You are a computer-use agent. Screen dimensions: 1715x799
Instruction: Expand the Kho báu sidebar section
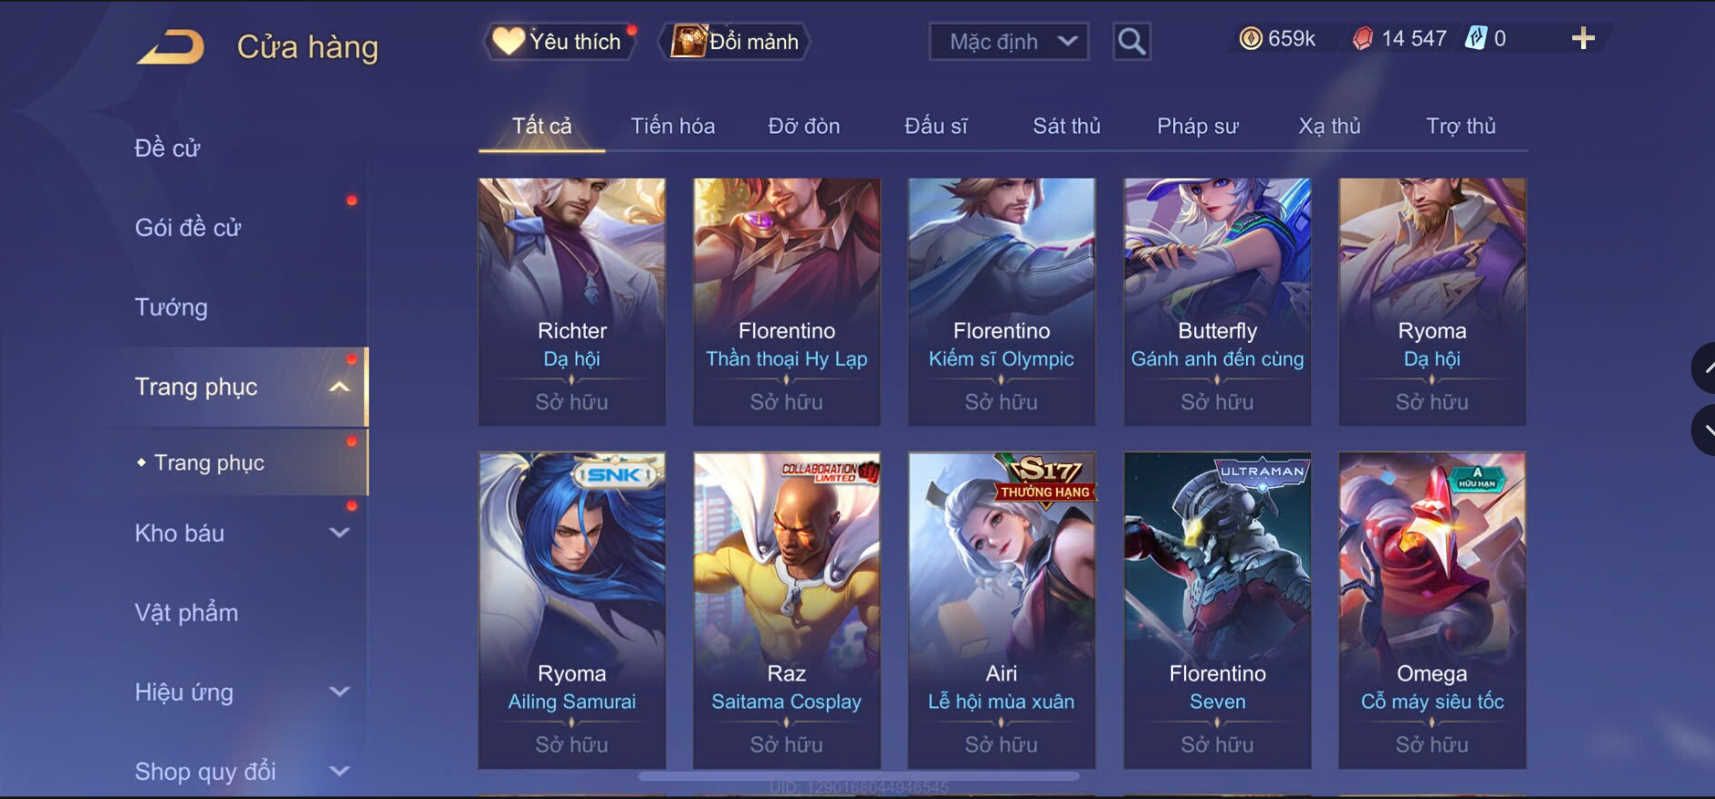click(x=339, y=533)
